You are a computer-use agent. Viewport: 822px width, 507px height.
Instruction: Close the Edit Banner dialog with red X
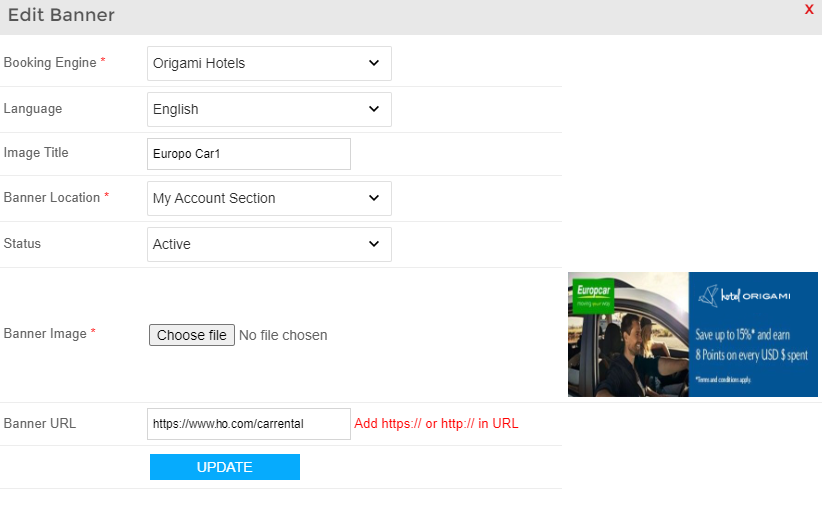coord(809,9)
